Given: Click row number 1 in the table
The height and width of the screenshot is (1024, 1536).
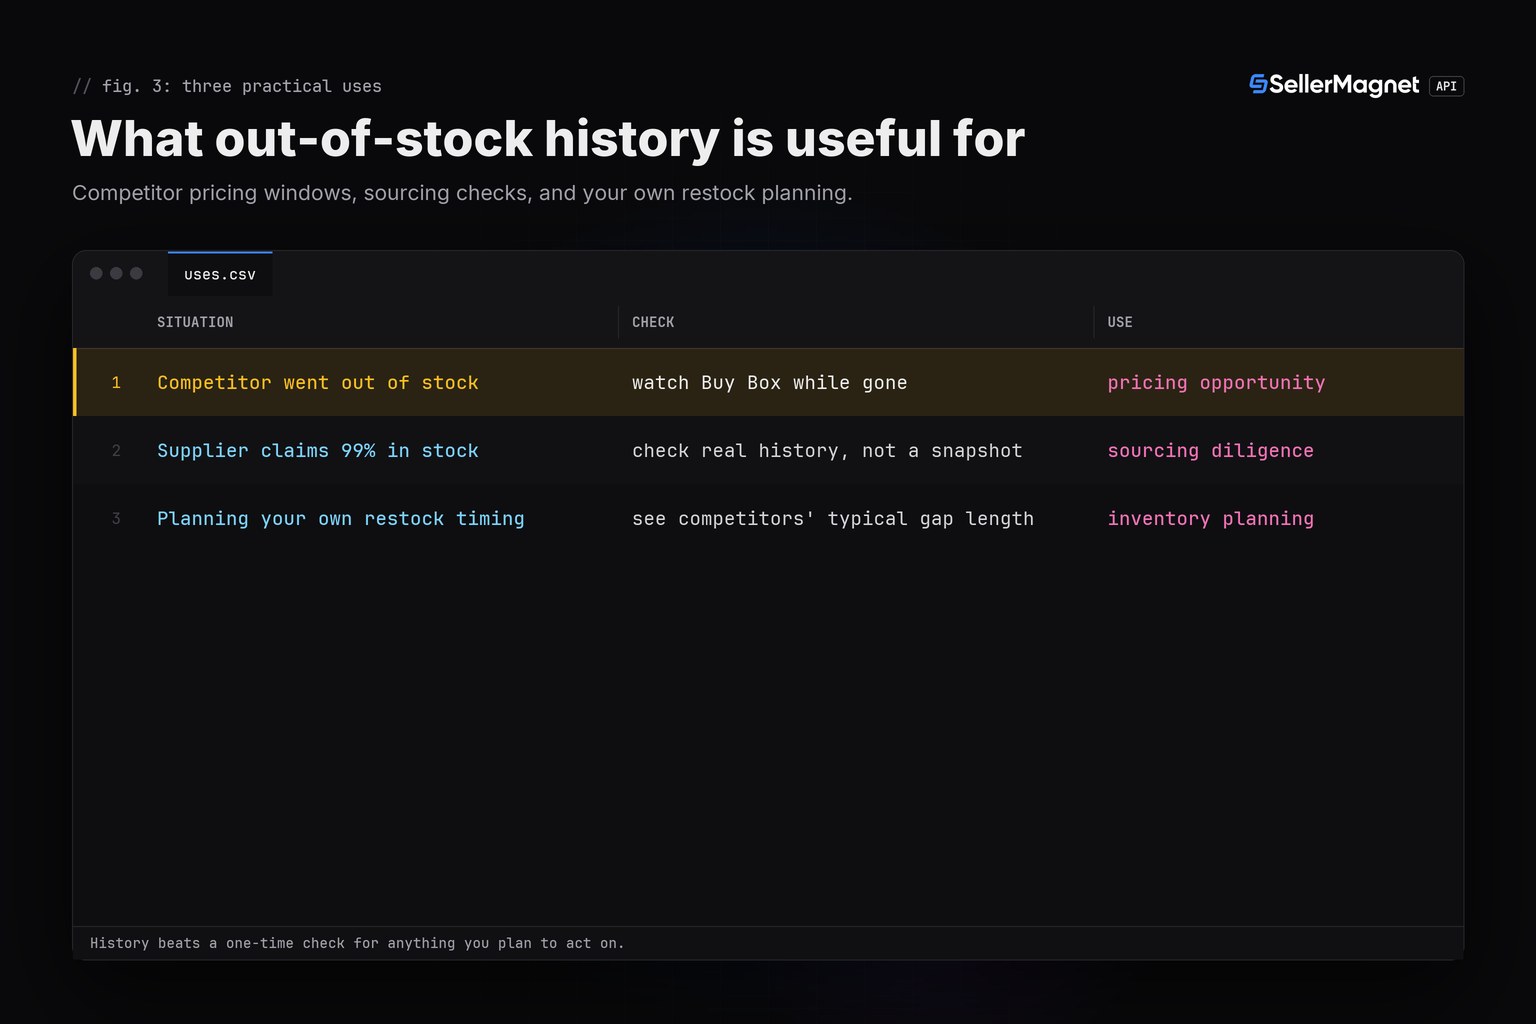Looking at the screenshot, I should pos(116,383).
